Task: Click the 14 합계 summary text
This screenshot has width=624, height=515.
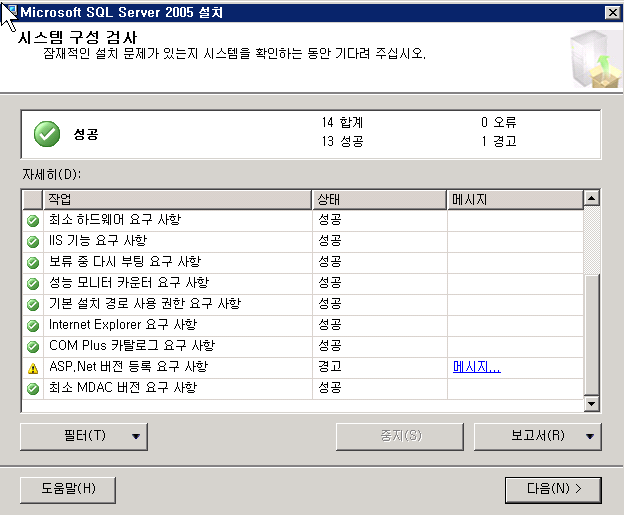Action: 343,123
